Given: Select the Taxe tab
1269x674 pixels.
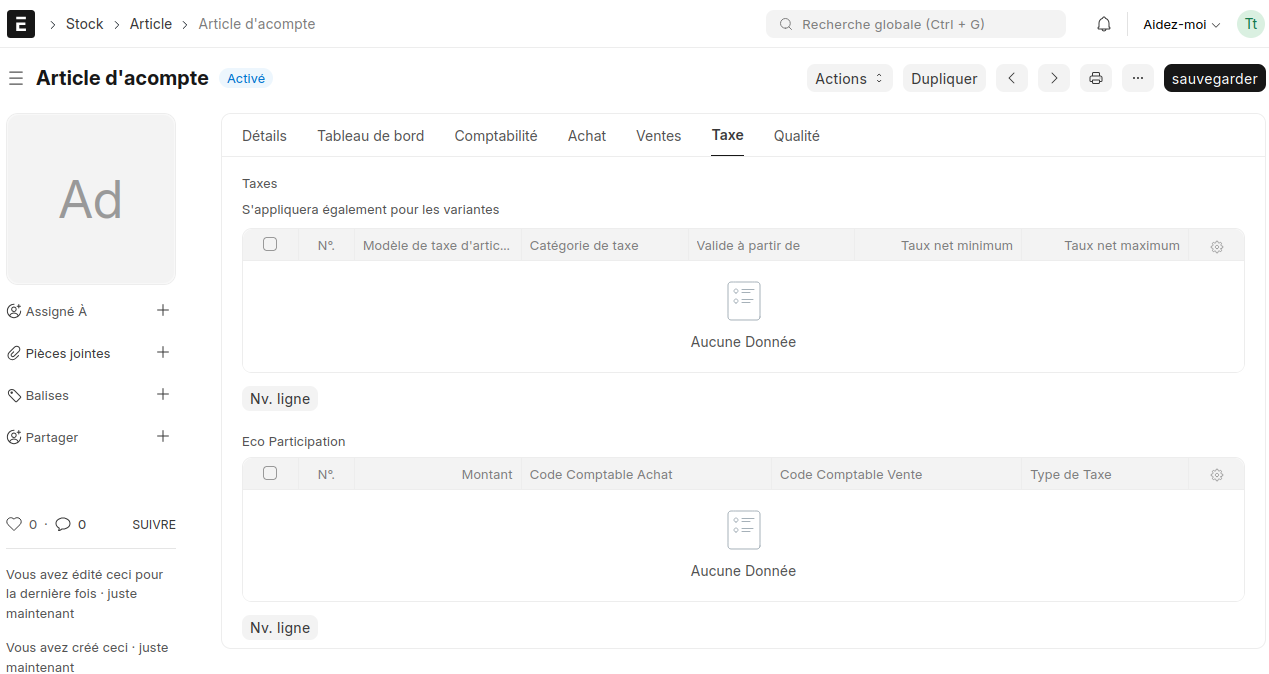Looking at the screenshot, I should pos(728,135).
